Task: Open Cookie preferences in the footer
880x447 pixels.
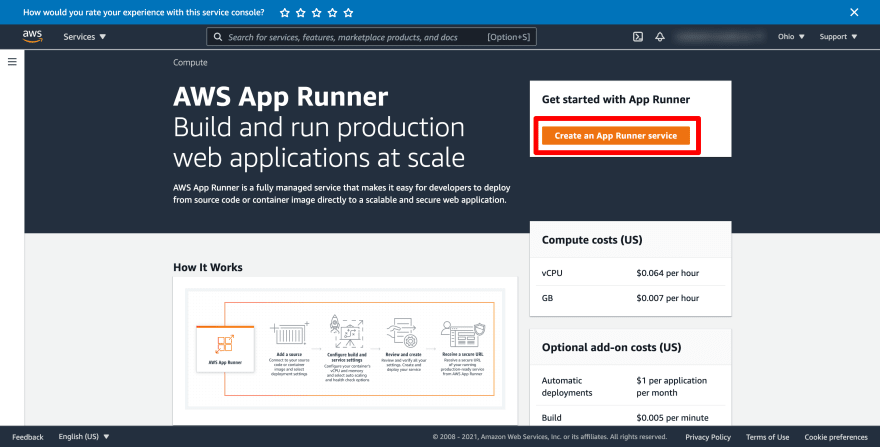Action: [836, 437]
